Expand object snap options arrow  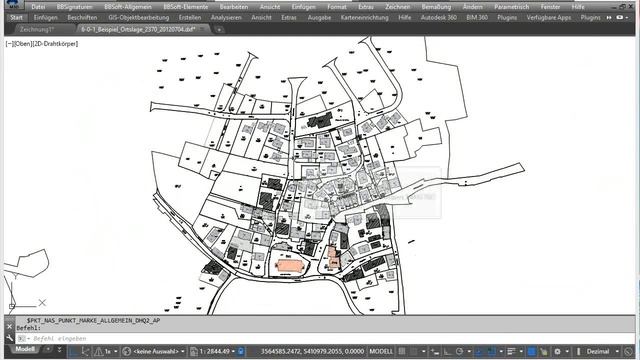point(501,351)
